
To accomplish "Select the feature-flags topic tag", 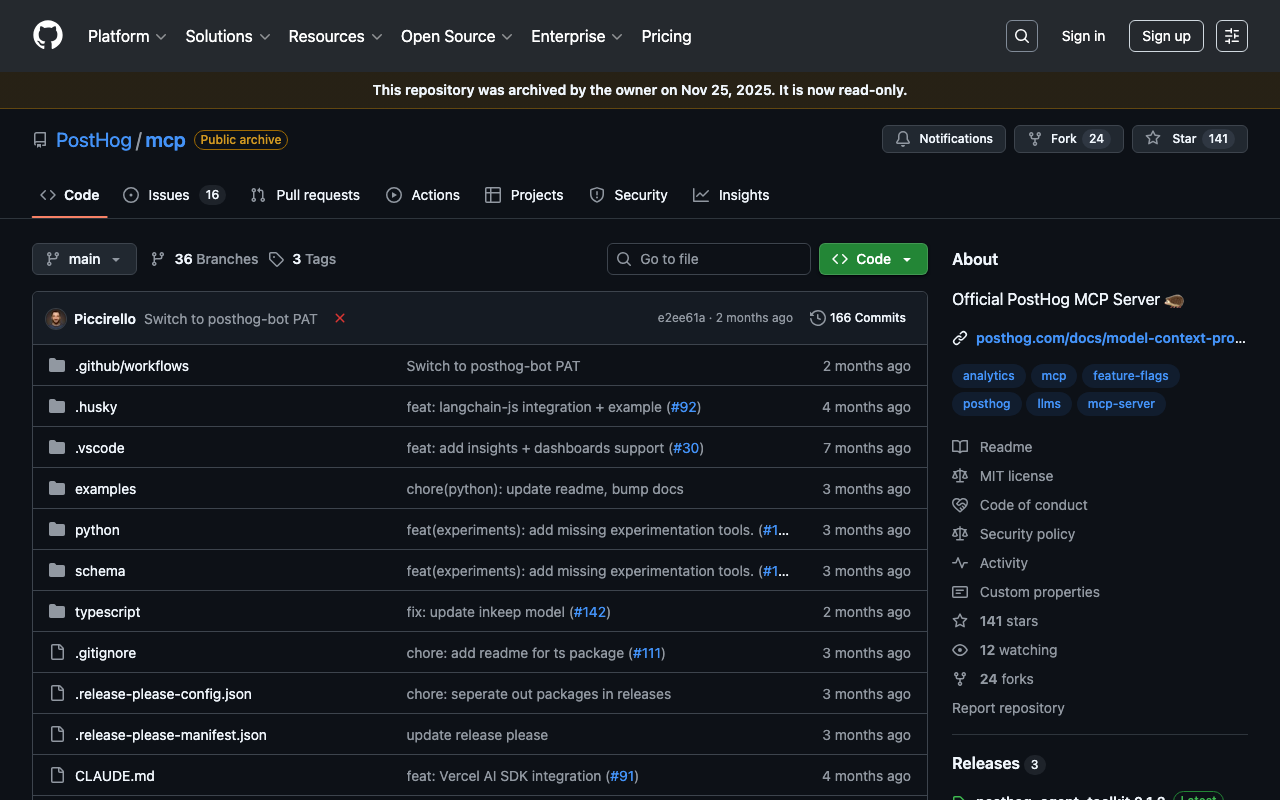I will pyautogui.click(x=1130, y=376).
